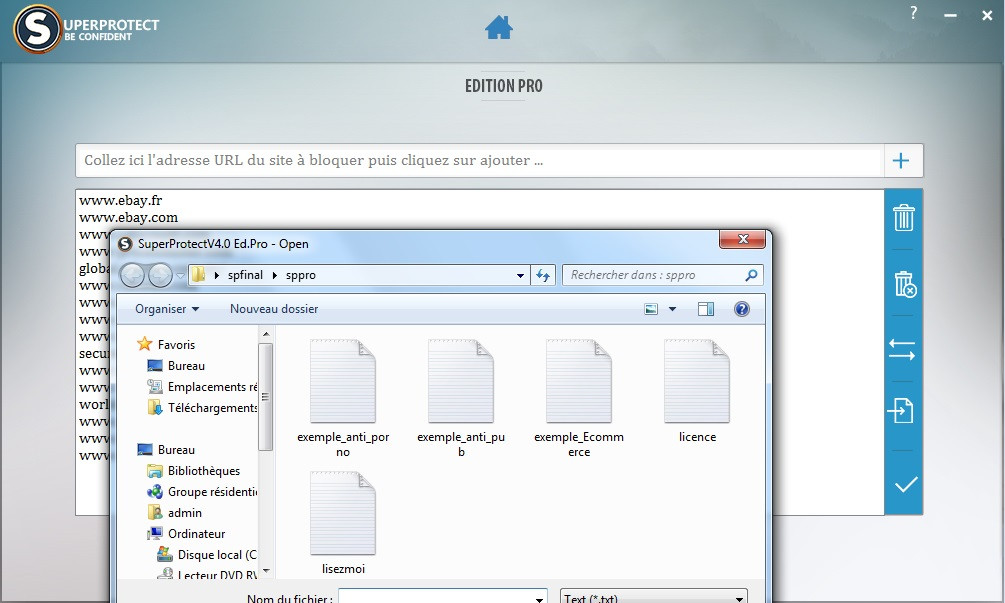Toggle the preview pane icon
Viewport: 1005px width, 603px height.
coord(706,310)
